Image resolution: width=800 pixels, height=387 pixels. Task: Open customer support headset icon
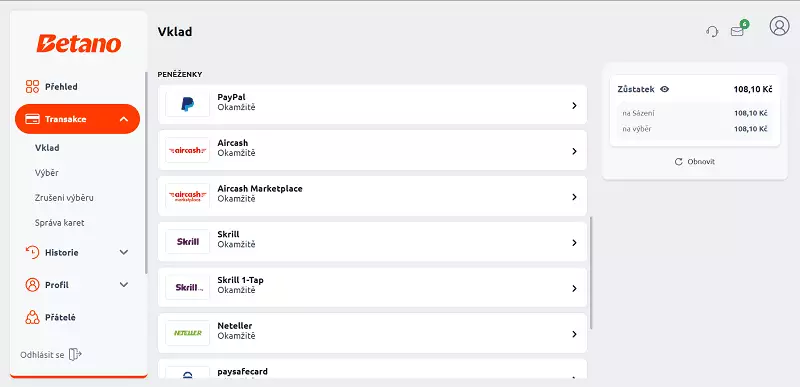pyautogui.click(x=712, y=32)
